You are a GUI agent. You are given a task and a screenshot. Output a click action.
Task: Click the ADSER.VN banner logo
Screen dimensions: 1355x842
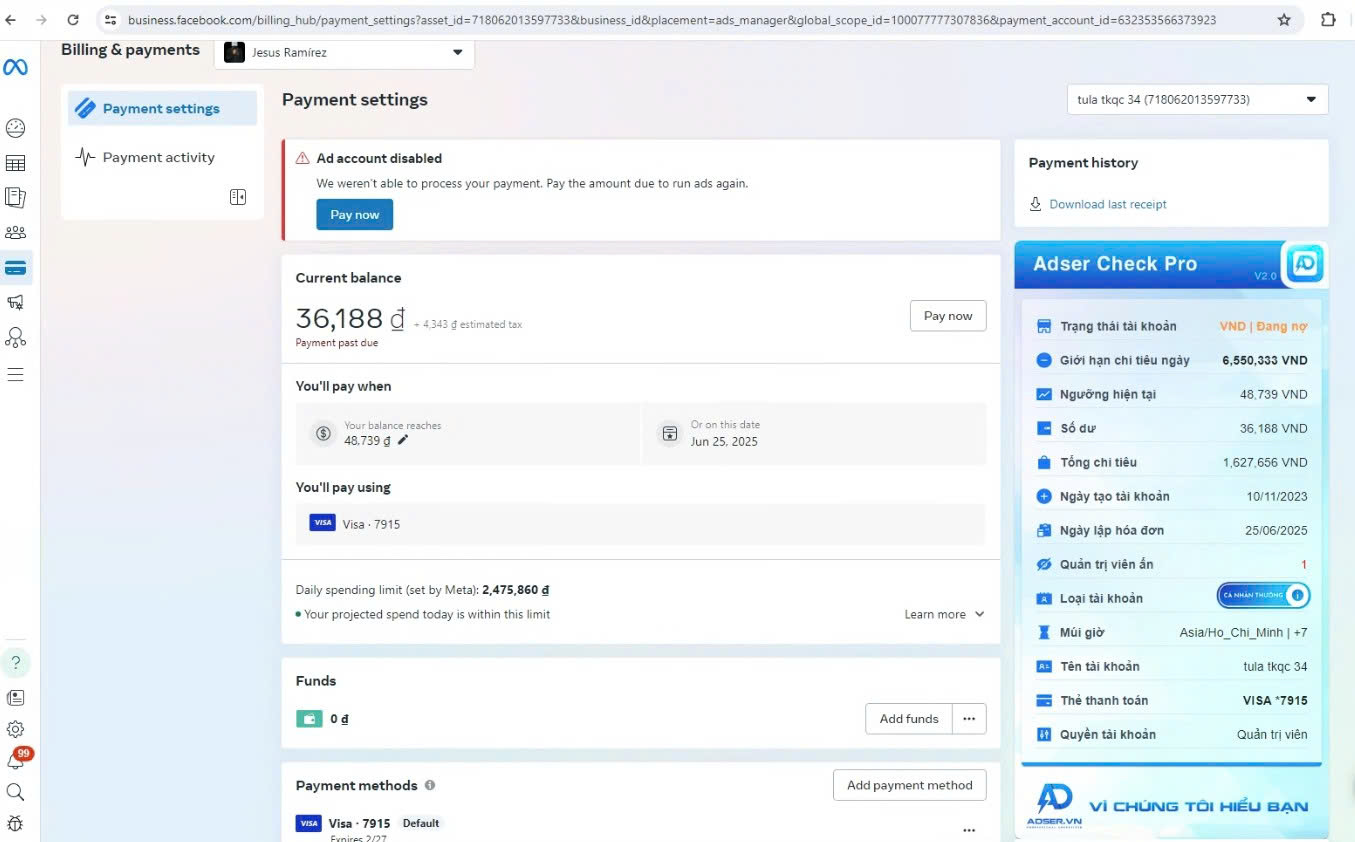[1054, 805]
